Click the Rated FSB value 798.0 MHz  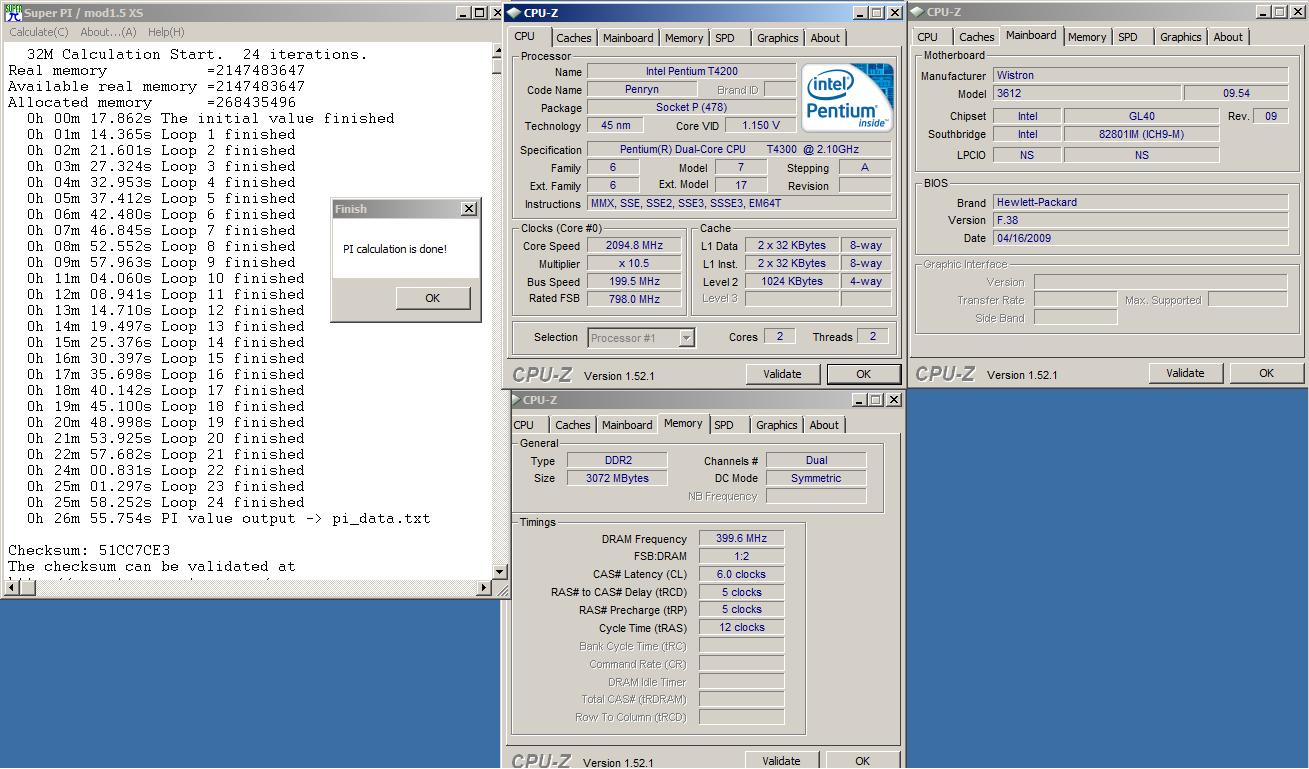point(634,299)
